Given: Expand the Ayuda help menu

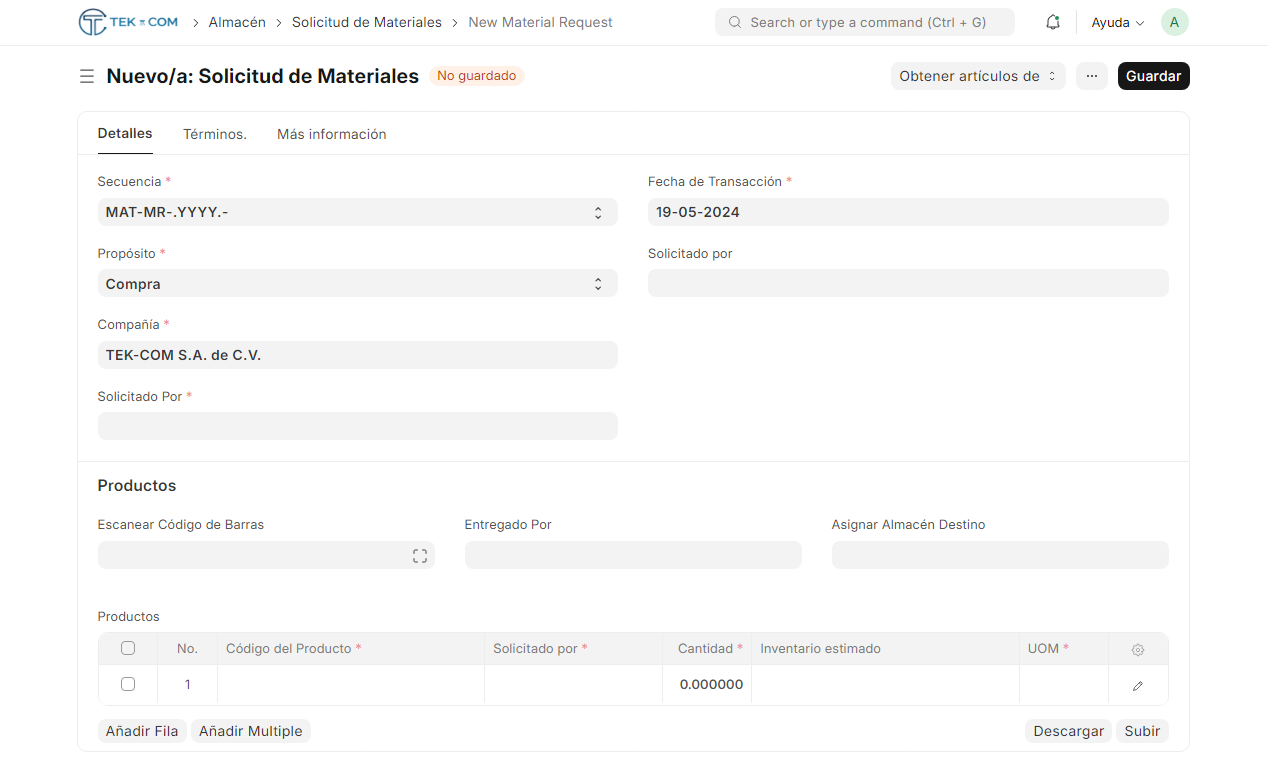Looking at the screenshot, I should 1117,22.
